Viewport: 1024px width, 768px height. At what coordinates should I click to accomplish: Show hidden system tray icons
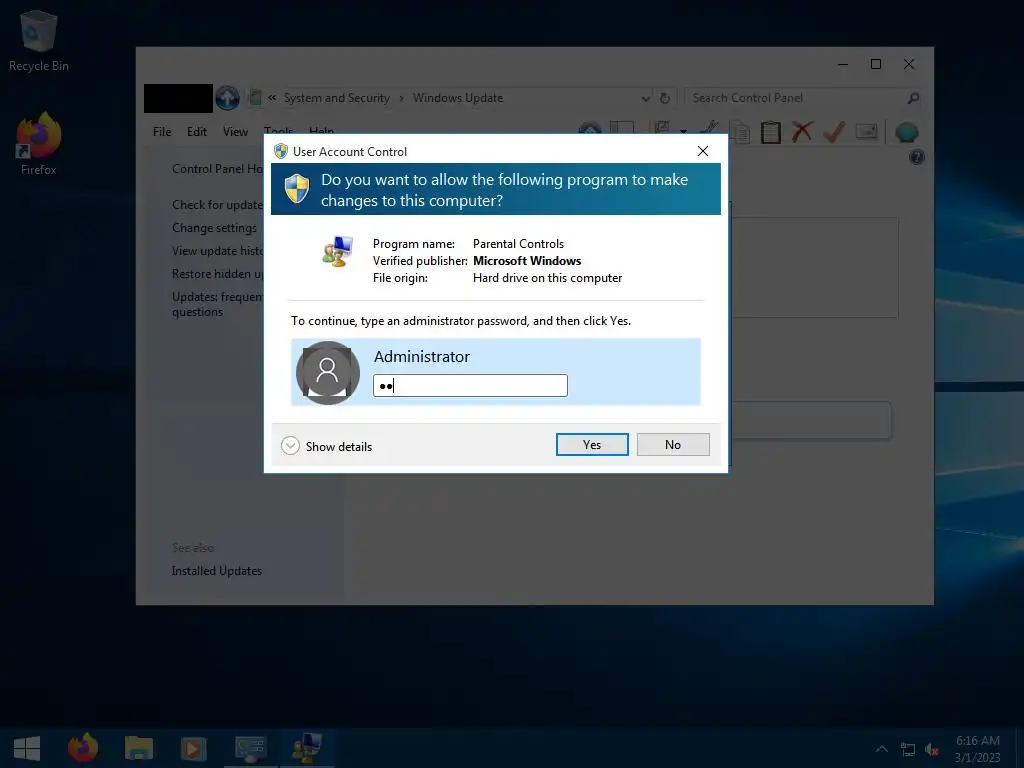click(882, 749)
